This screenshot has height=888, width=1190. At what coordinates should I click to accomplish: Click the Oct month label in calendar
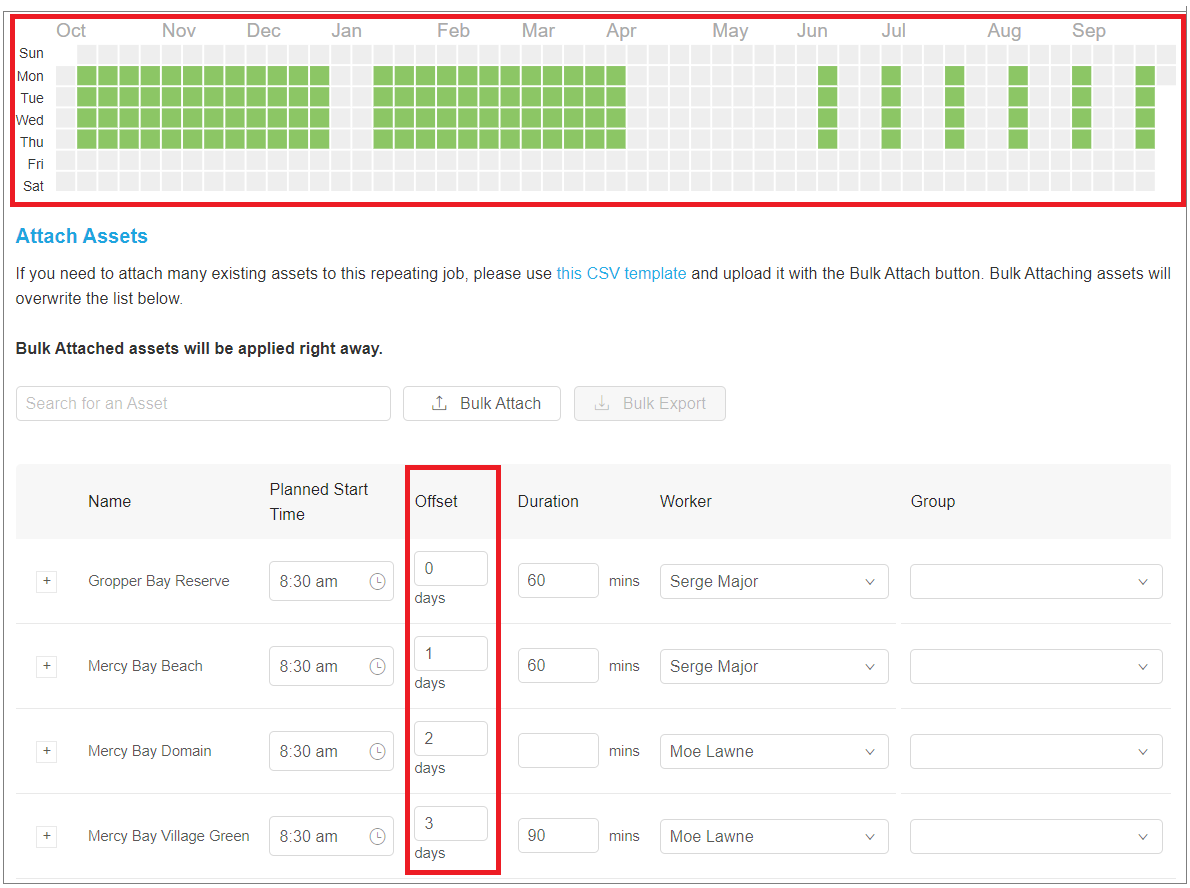tap(71, 30)
